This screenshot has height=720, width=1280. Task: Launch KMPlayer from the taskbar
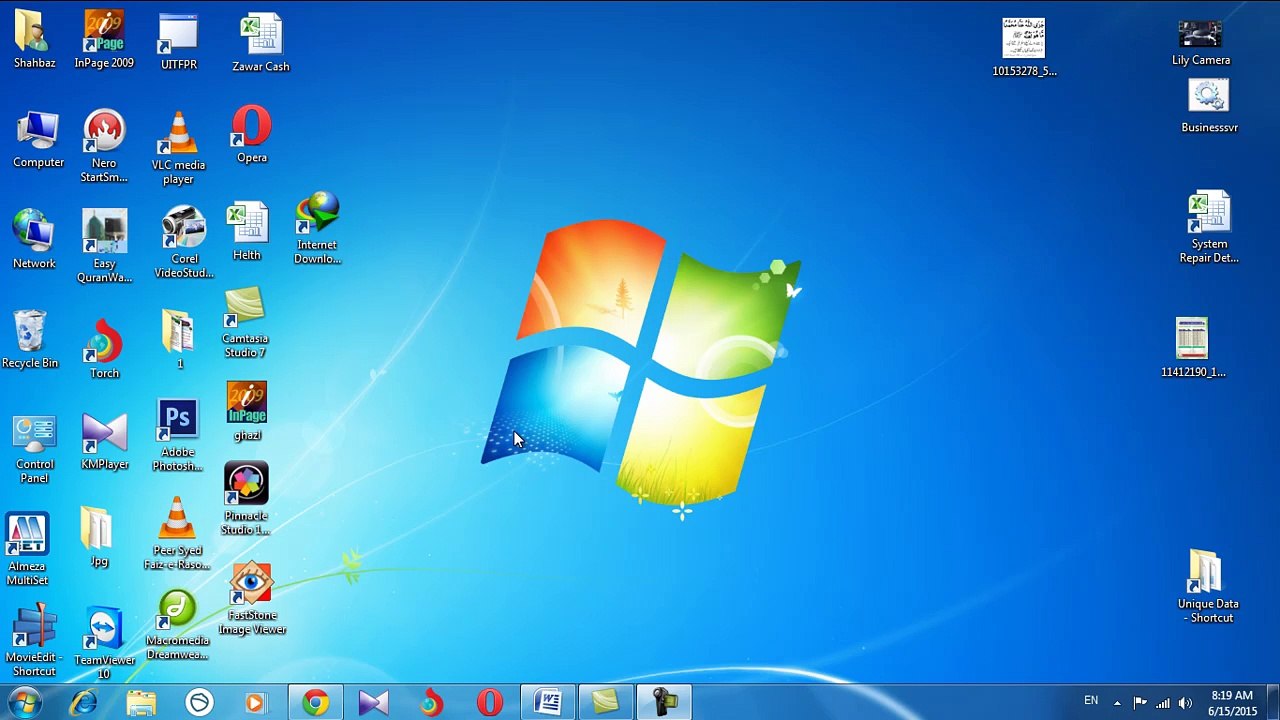[x=373, y=703]
